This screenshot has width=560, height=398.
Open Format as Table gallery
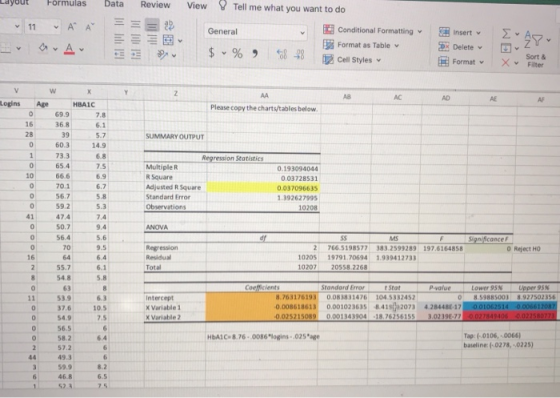(x=361, y=45)
